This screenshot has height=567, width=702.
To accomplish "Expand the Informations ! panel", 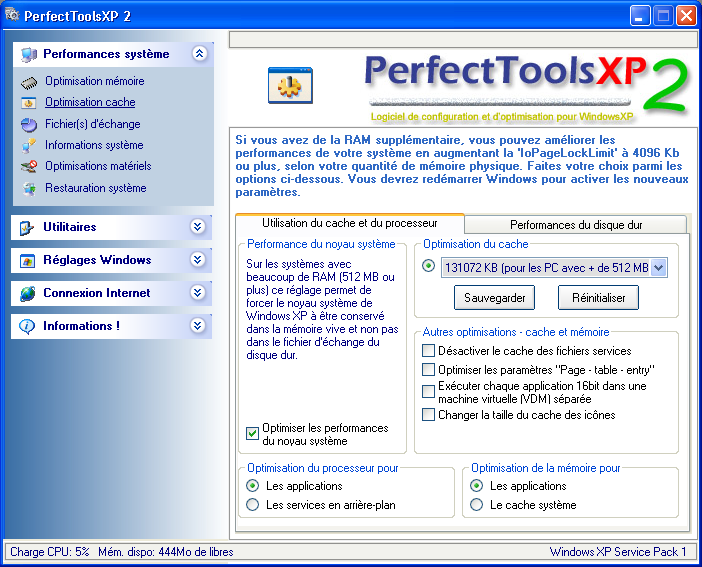I will [197, 326].
